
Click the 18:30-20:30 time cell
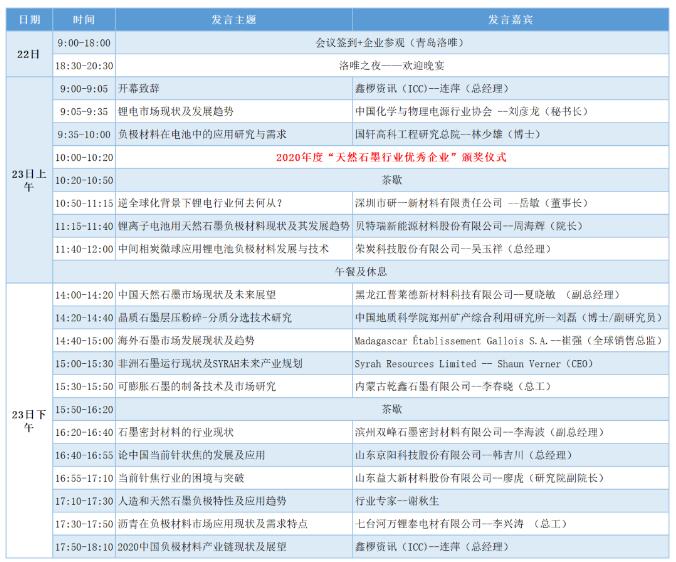(84, 66)
